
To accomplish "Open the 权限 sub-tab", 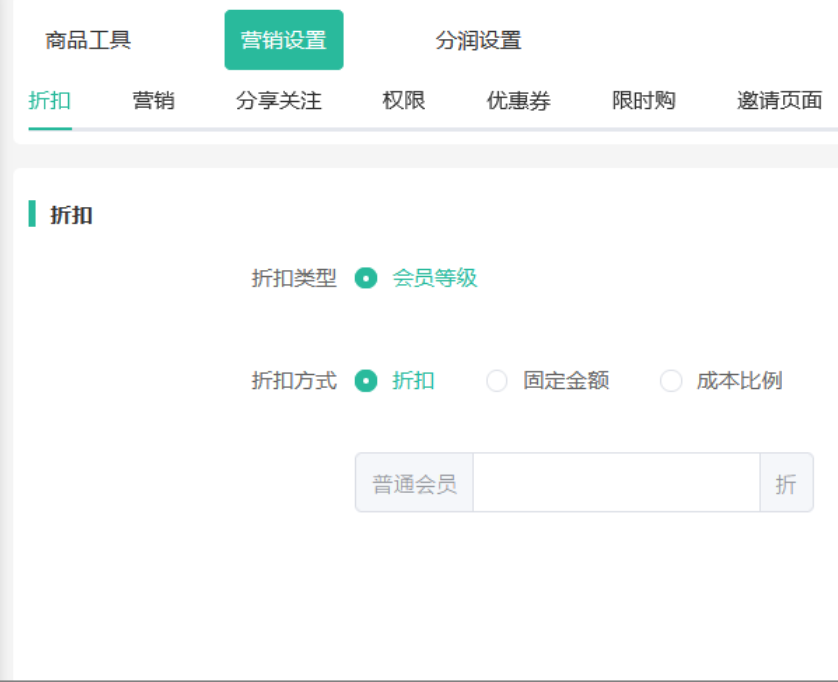I will 404,100.
